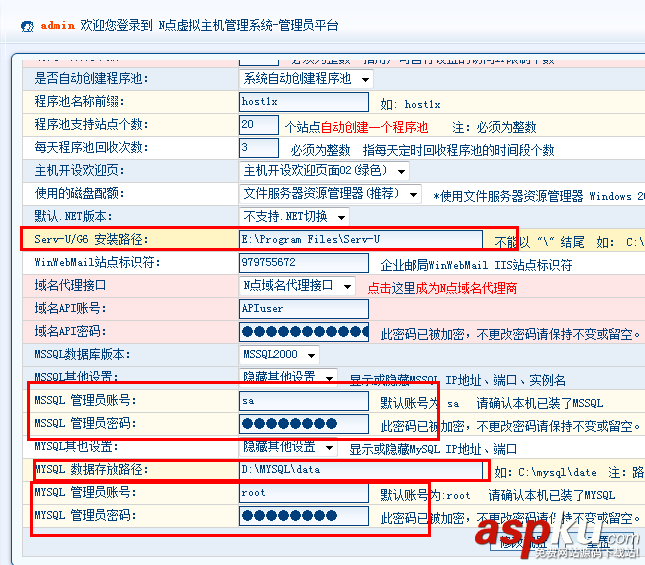645x565 pixels.
Task: Click the hint 指每天定时回收程序池的时间段个数
Action: click(459, 150)
